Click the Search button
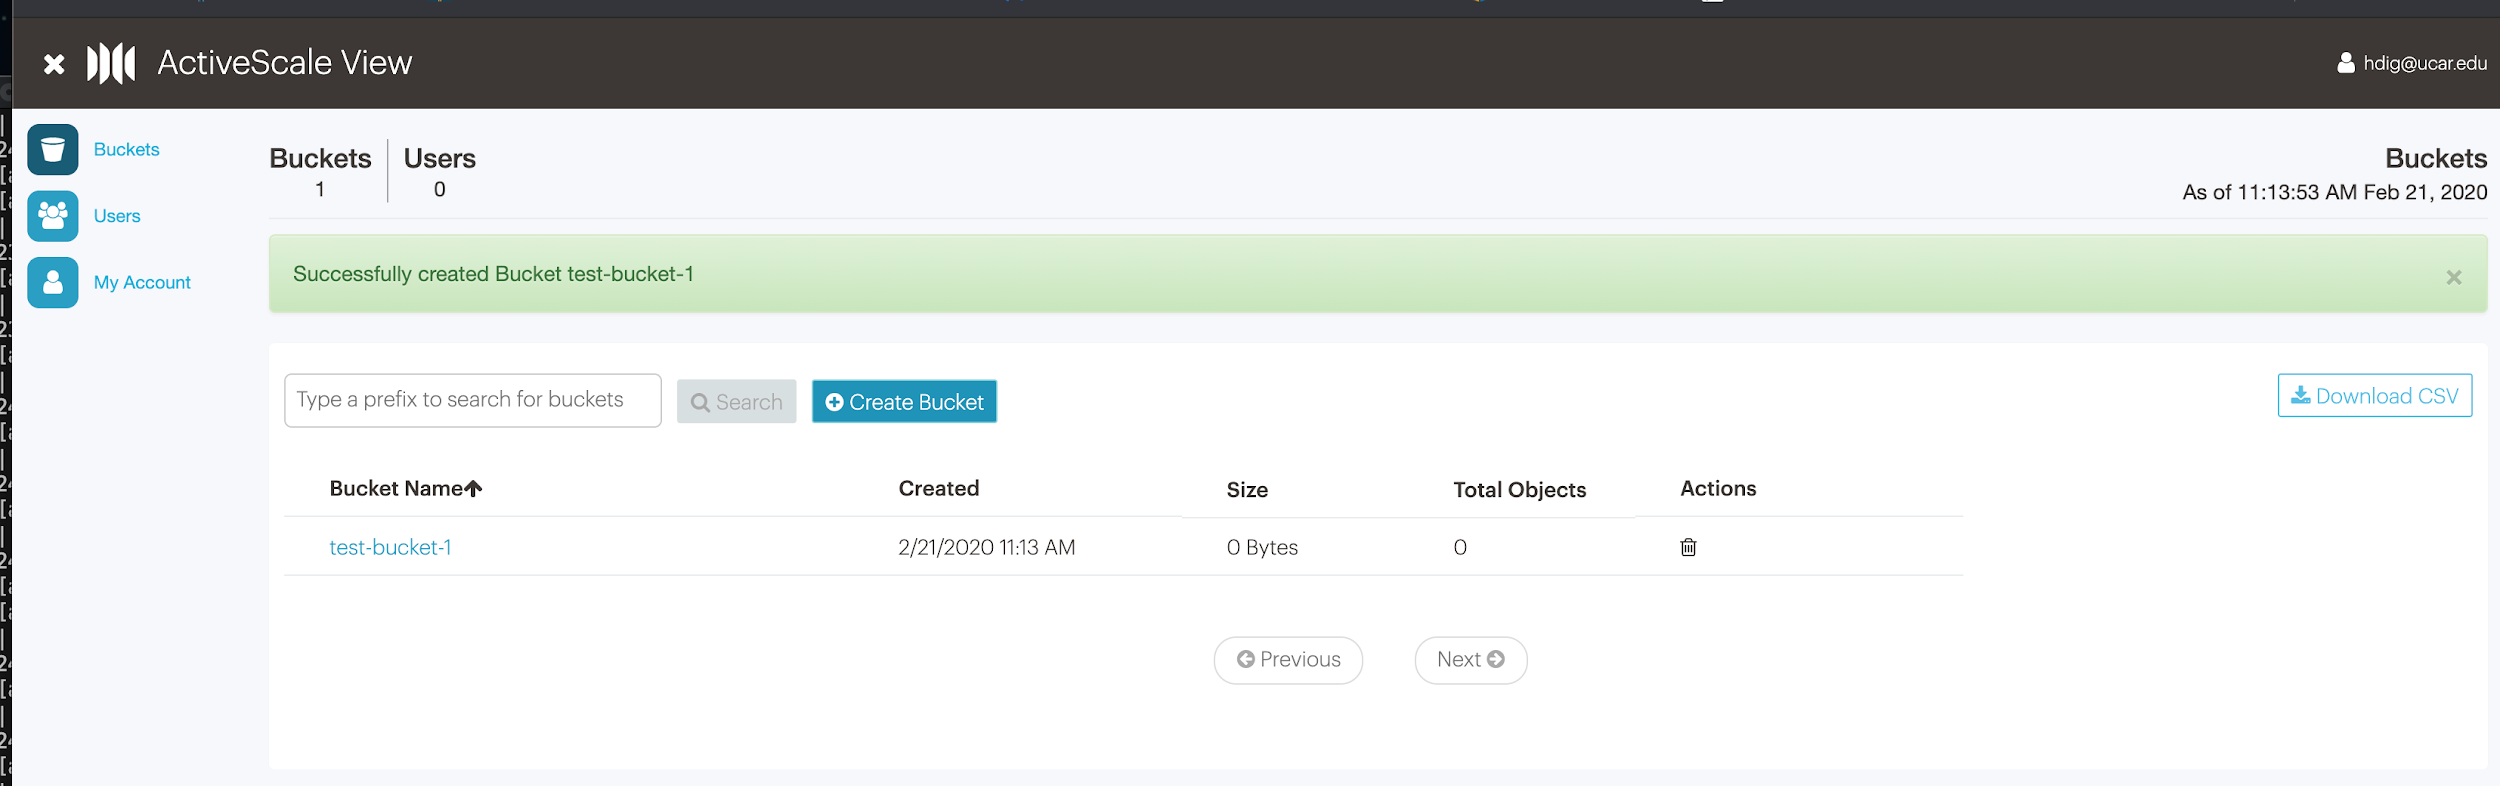 click(x=736, y=401)
